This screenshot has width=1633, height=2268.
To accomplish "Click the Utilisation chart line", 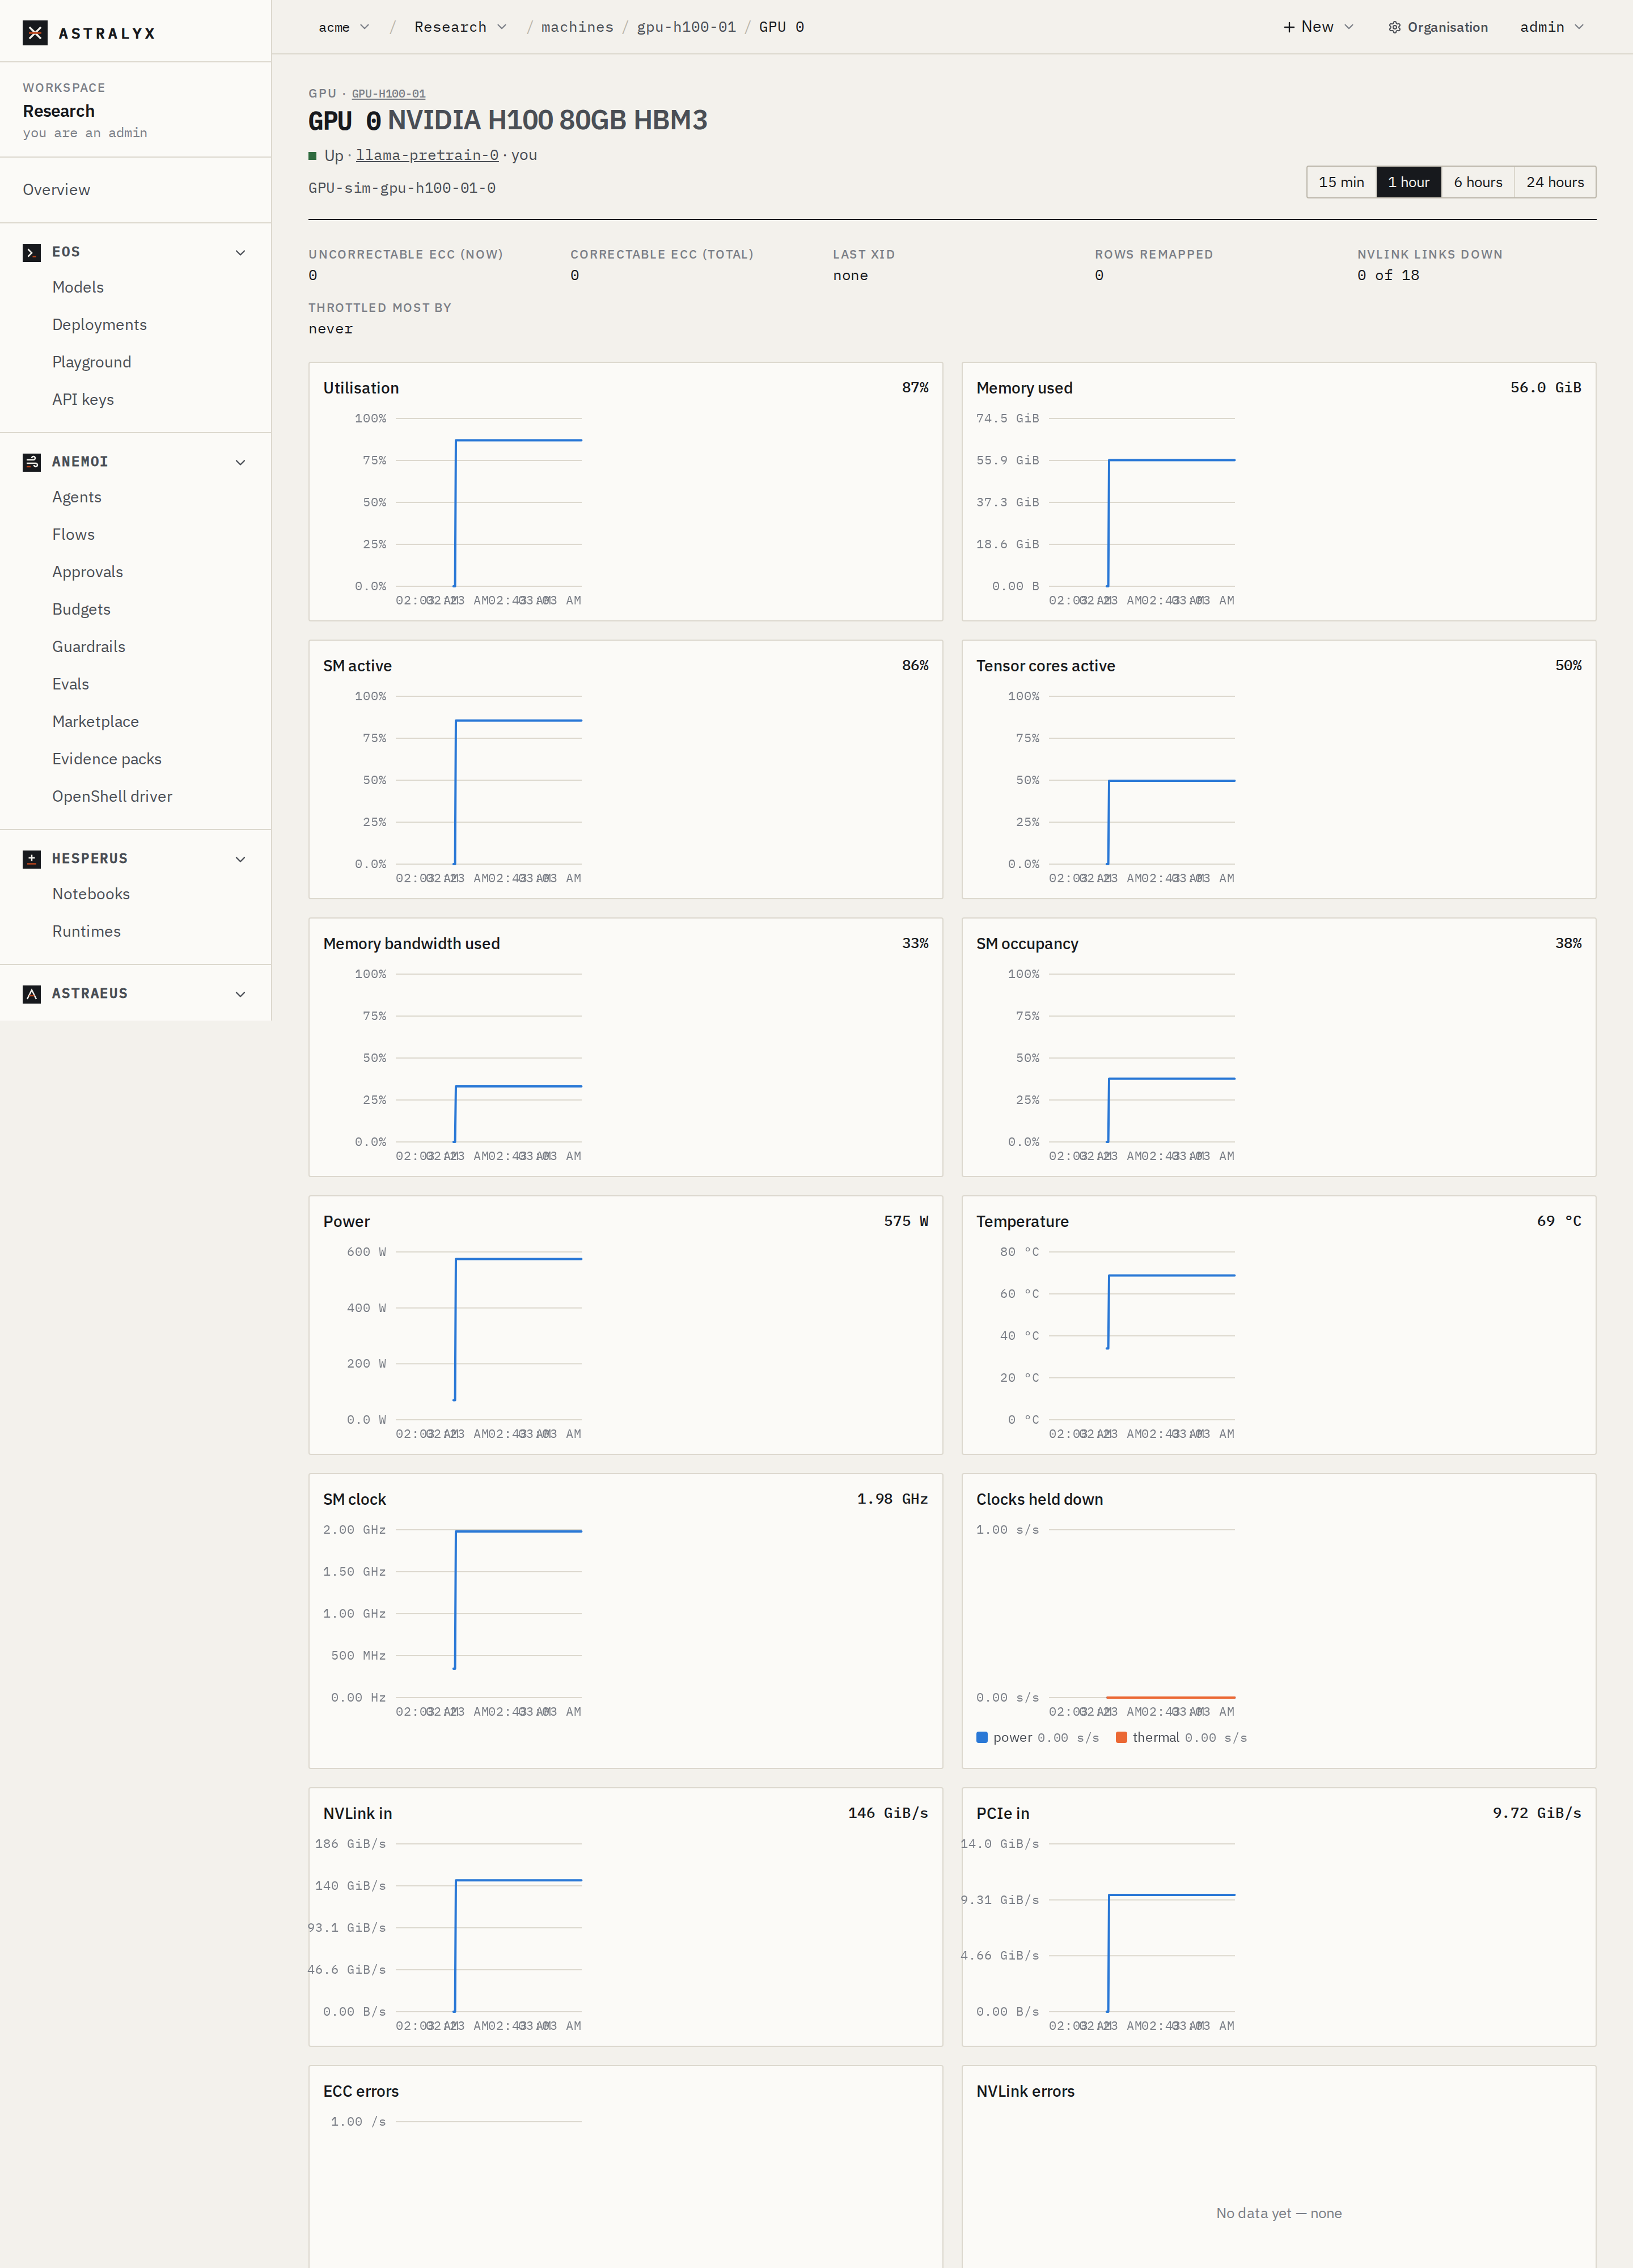I will tap(518, 440).
